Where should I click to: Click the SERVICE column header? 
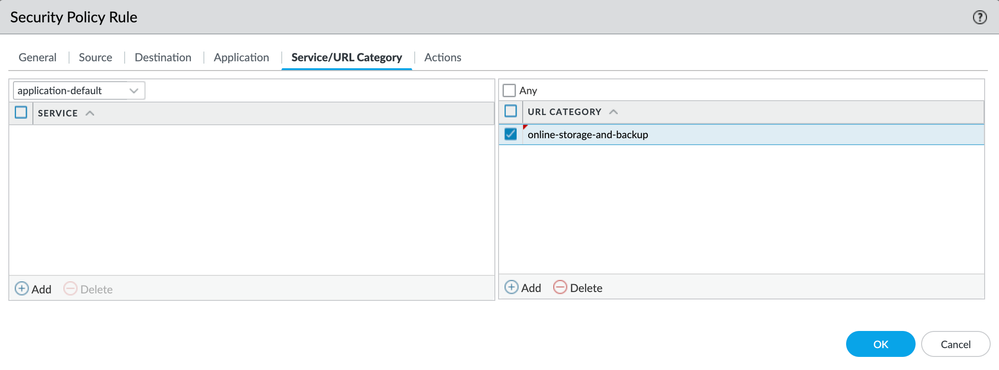(58, 113)
